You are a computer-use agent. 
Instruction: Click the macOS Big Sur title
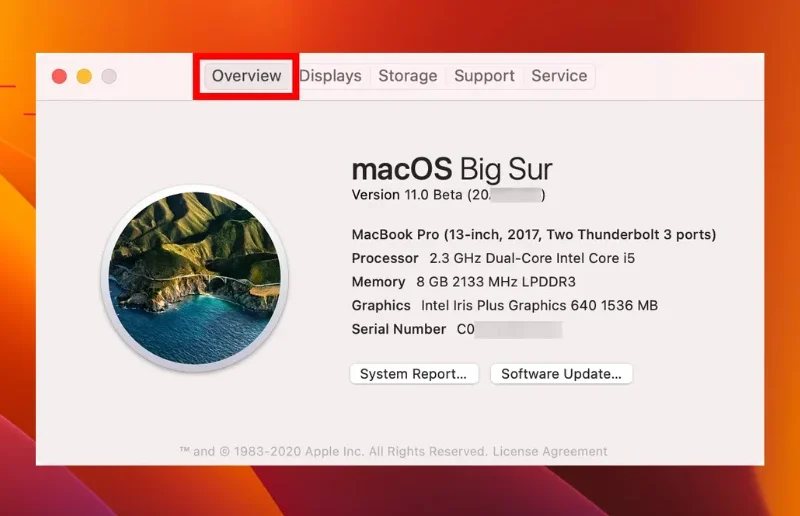pos(452,169)
